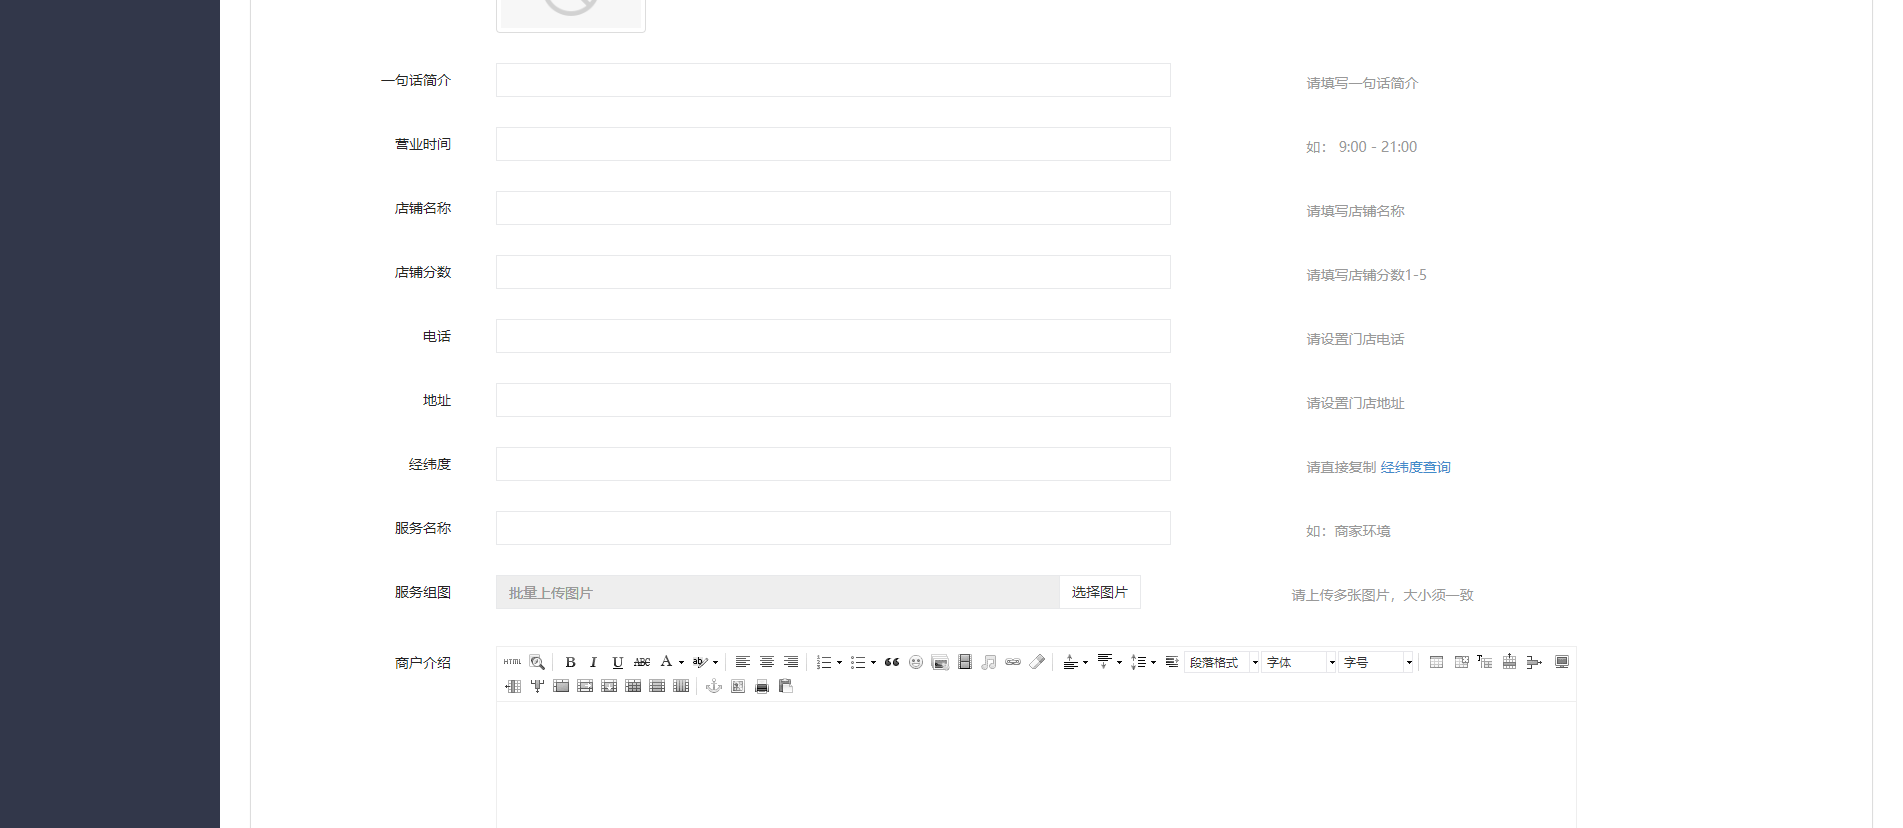The width and height of the screenshot is (1903, 828).
Task: Apply strikethrough formatting in editor
Action: coord(642,662)
